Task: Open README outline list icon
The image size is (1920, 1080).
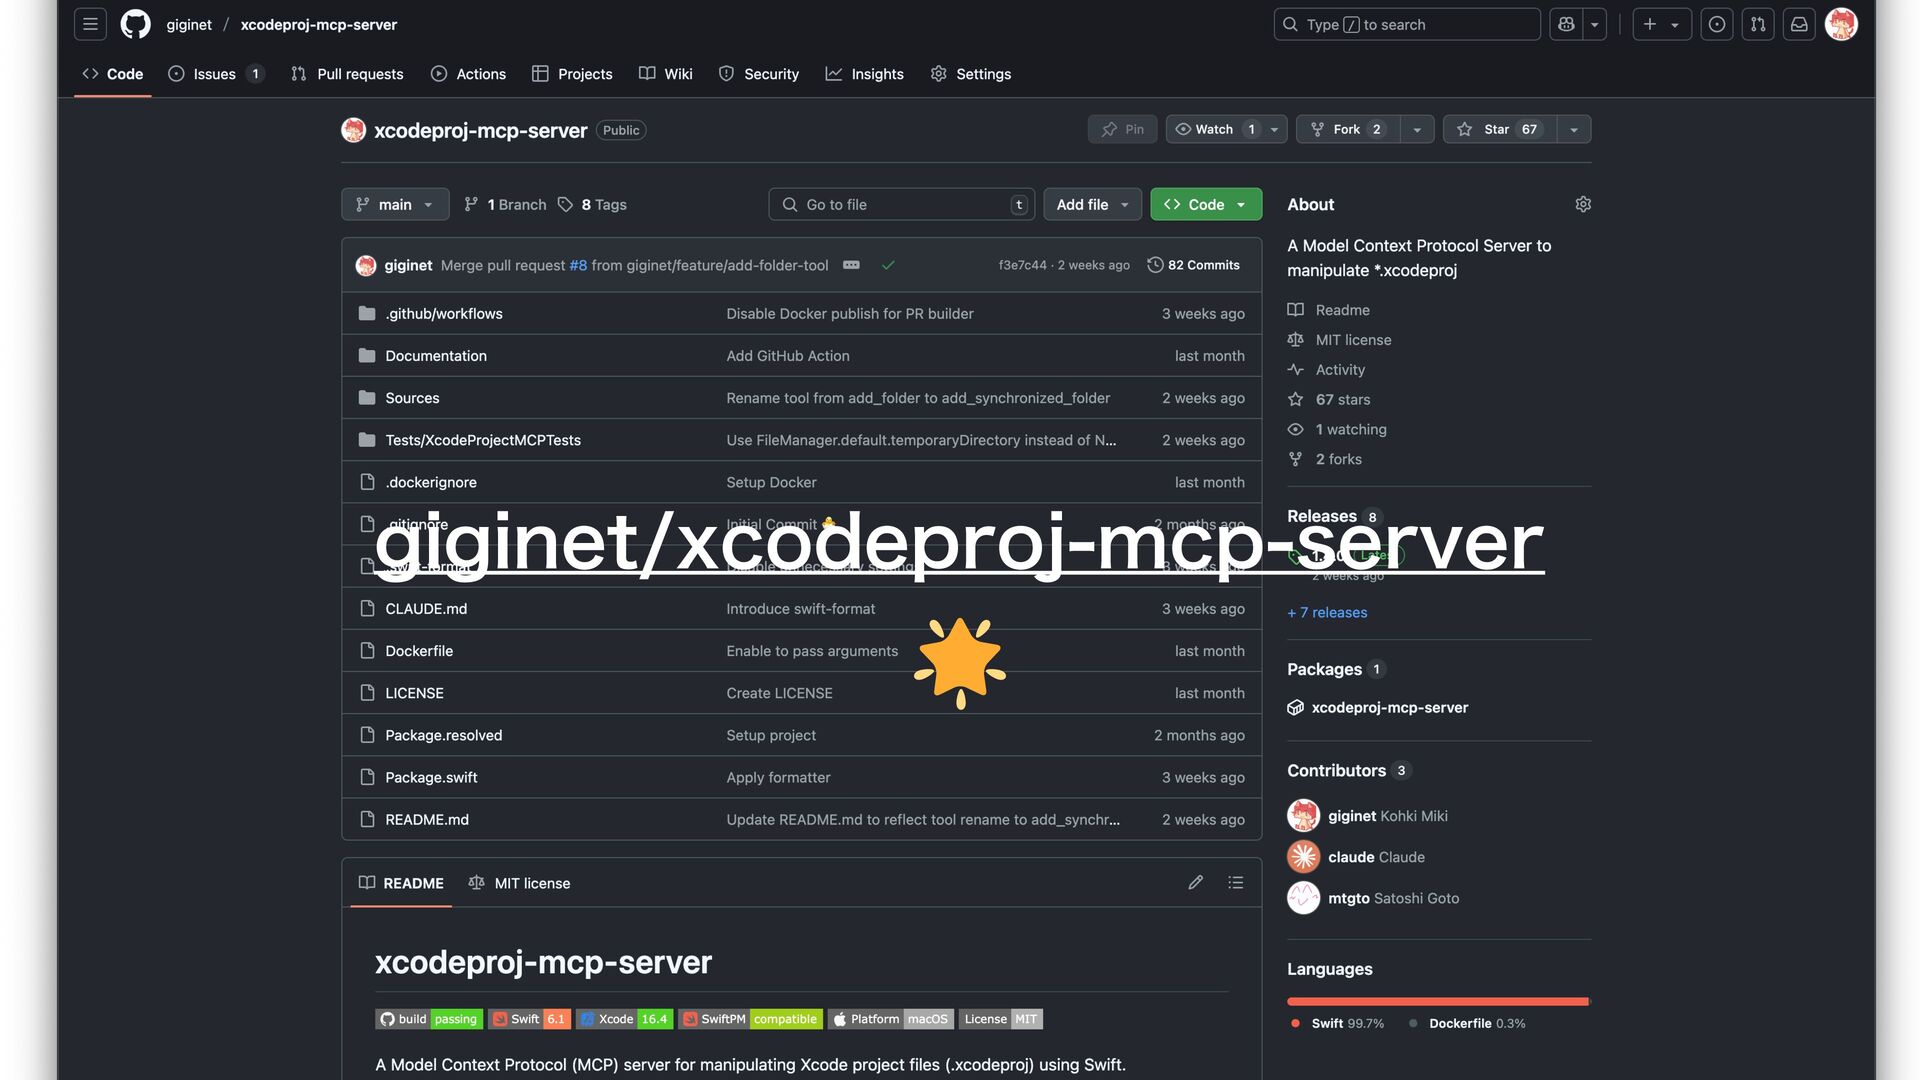Action: click(x=1236, y=882)
